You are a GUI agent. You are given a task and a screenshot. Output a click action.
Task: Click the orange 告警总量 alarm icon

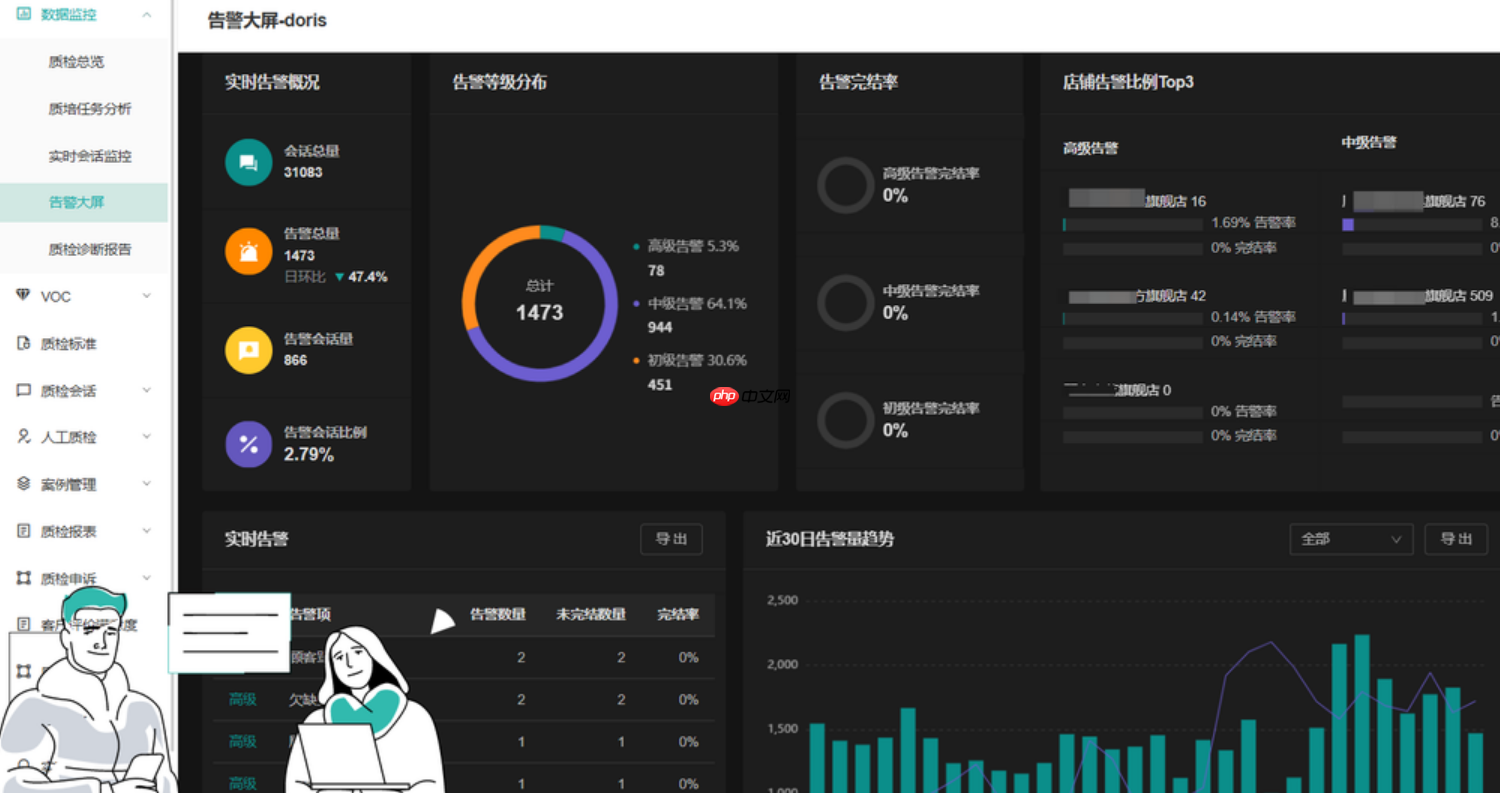[x=248, y=252]
